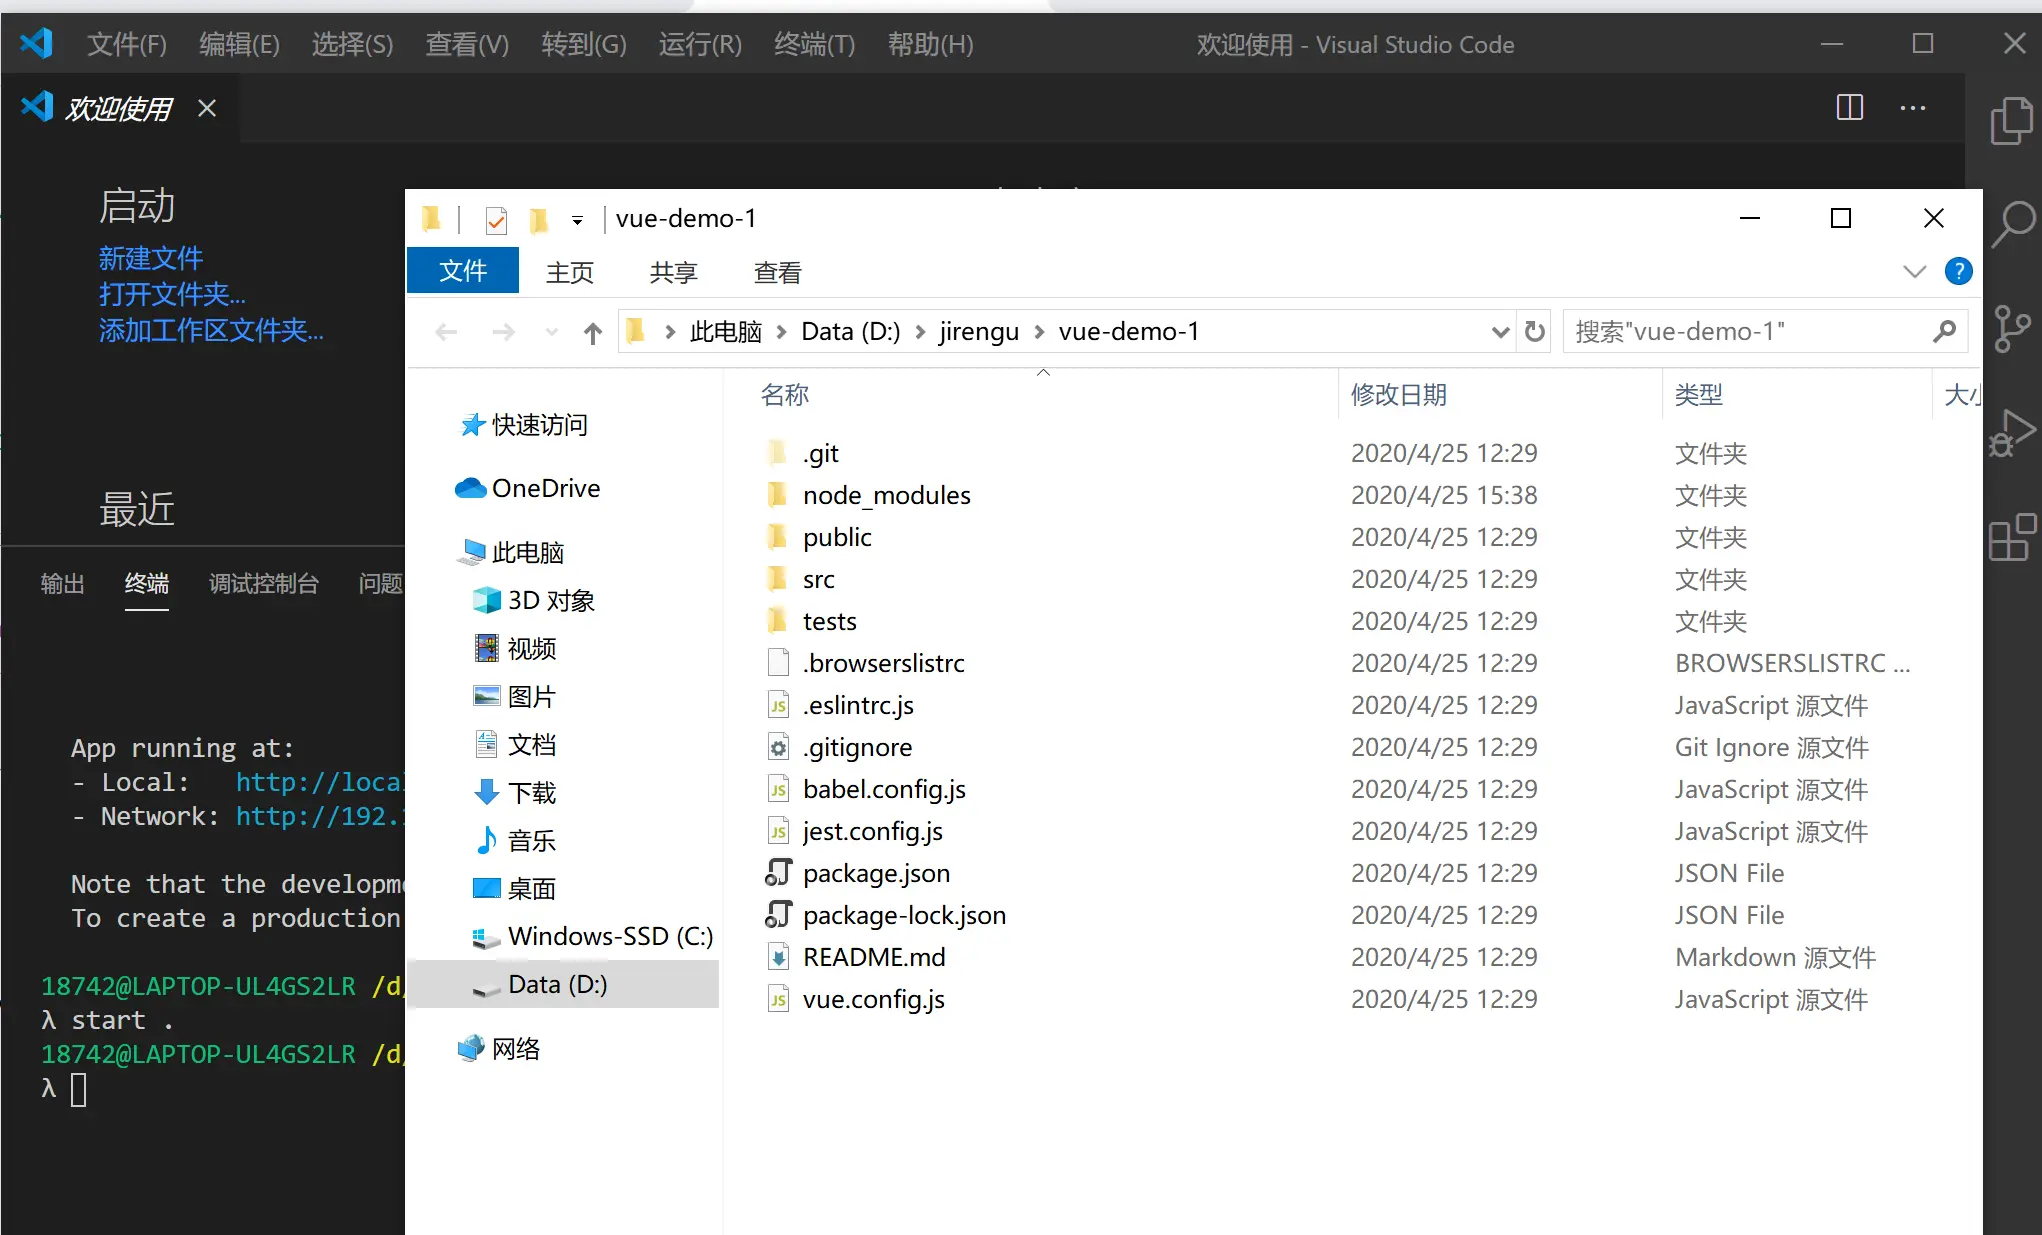Click the split editor icon
The image size is (2042, 1235).
click(x=1849, y=108)
